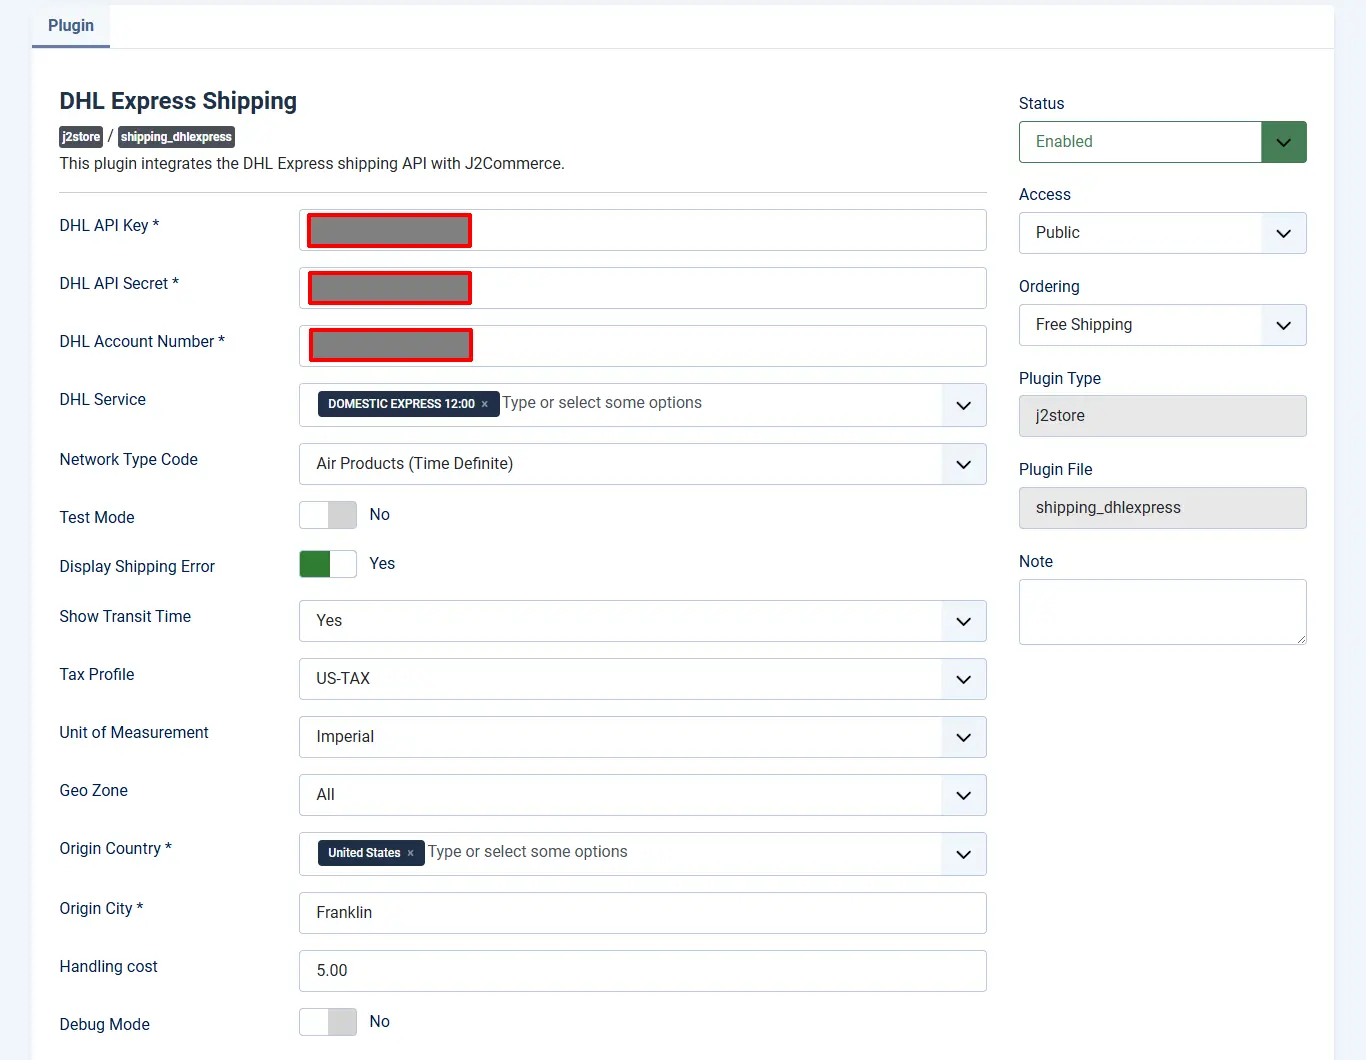Click the Debug Mode label
Screen dimensions: 1366x1060
coord(104,1025)
